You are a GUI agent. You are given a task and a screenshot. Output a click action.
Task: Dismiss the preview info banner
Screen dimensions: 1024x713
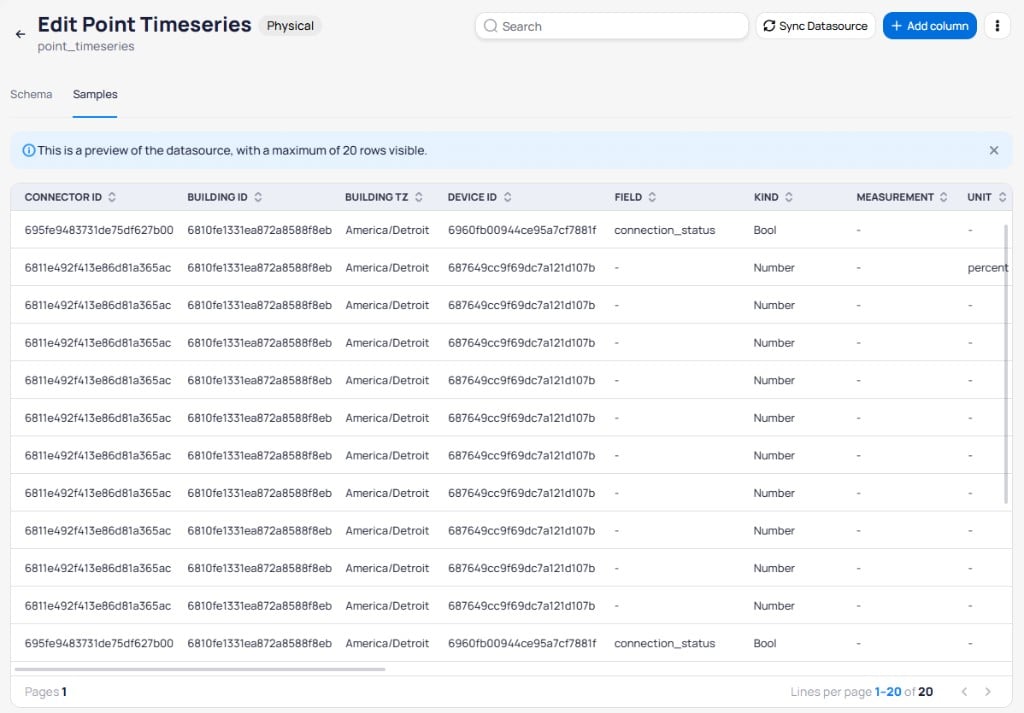[993, 150]
